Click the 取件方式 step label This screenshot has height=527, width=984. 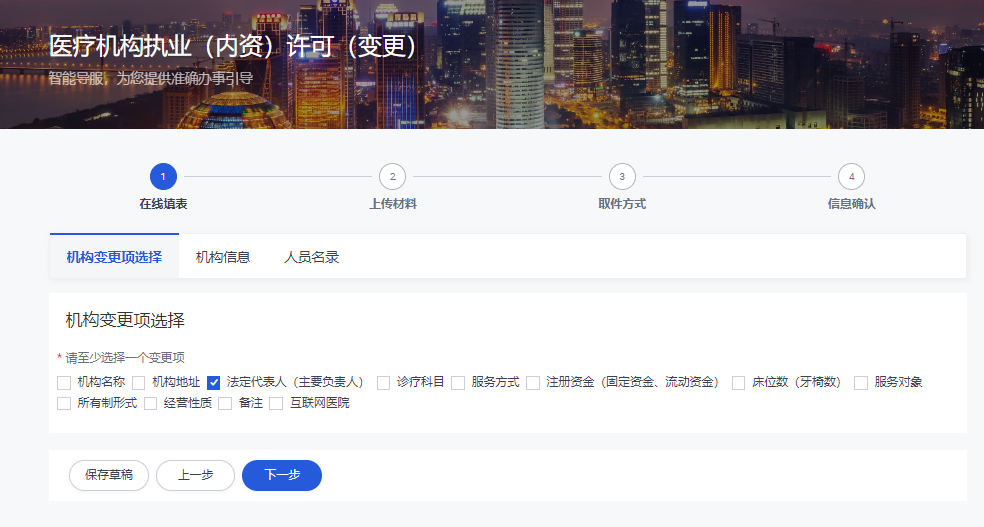click(622, 204)
